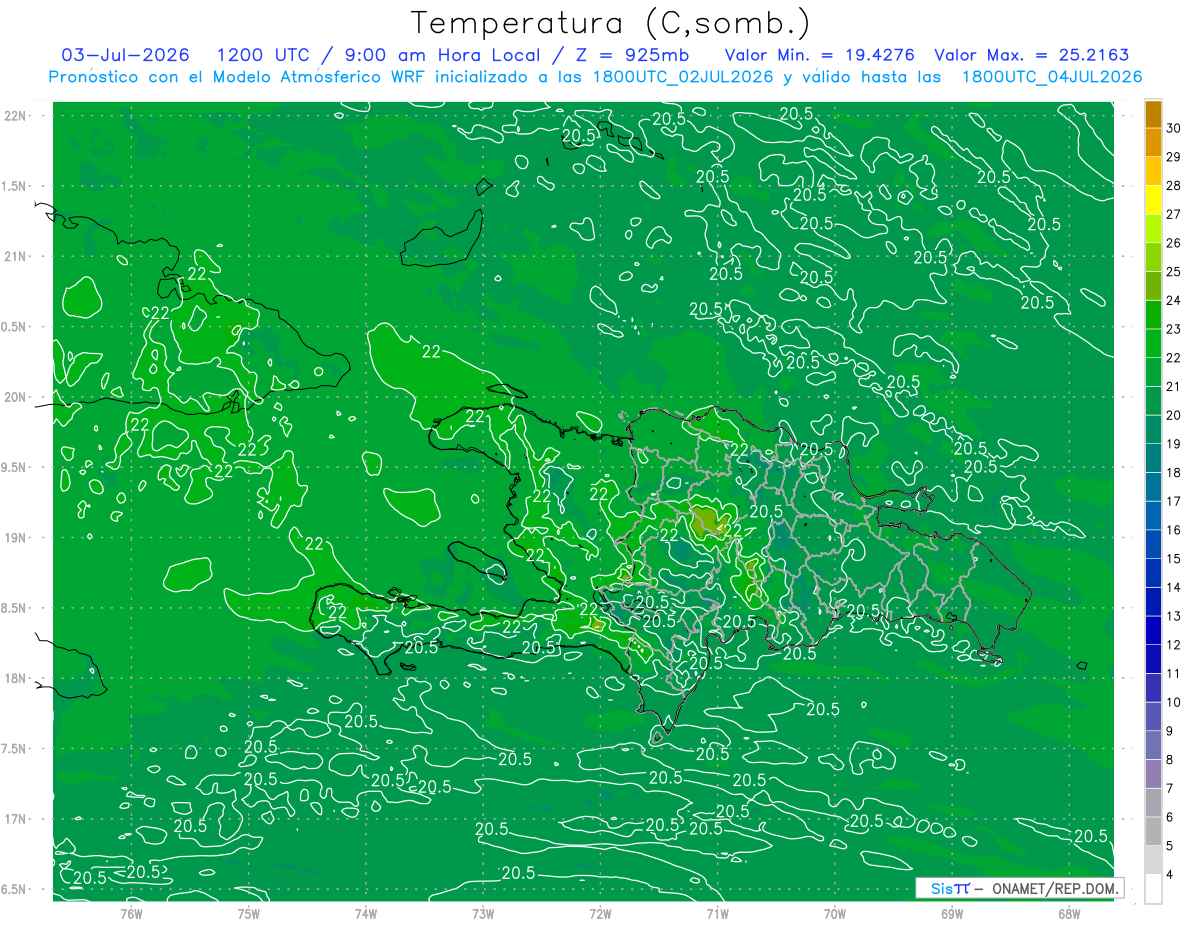The image size is (1200, 927).
Task: Click the 75W longitude axis label
Action: click(248, 914)
